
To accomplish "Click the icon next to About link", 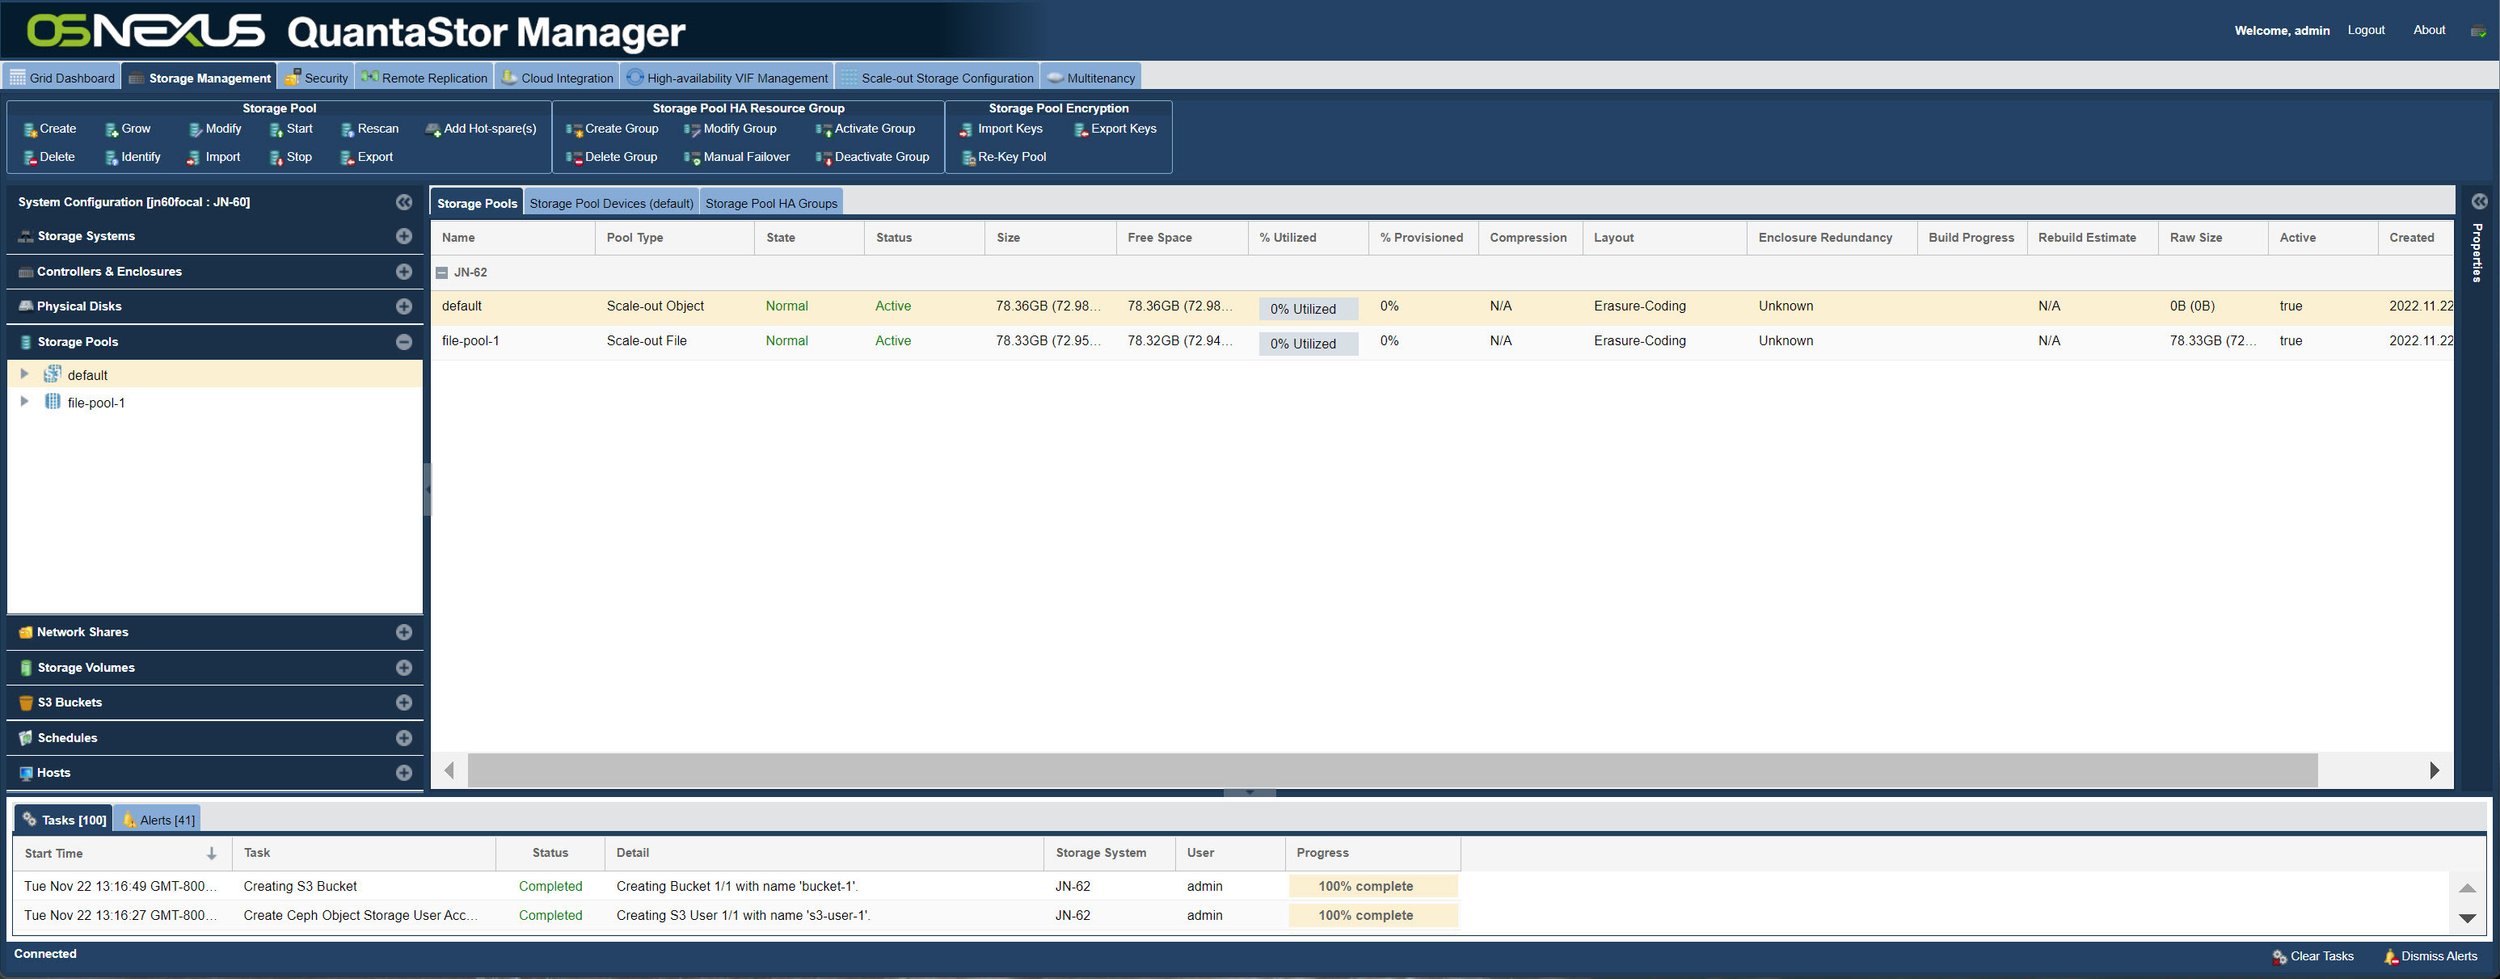I will coord(2478,31).
